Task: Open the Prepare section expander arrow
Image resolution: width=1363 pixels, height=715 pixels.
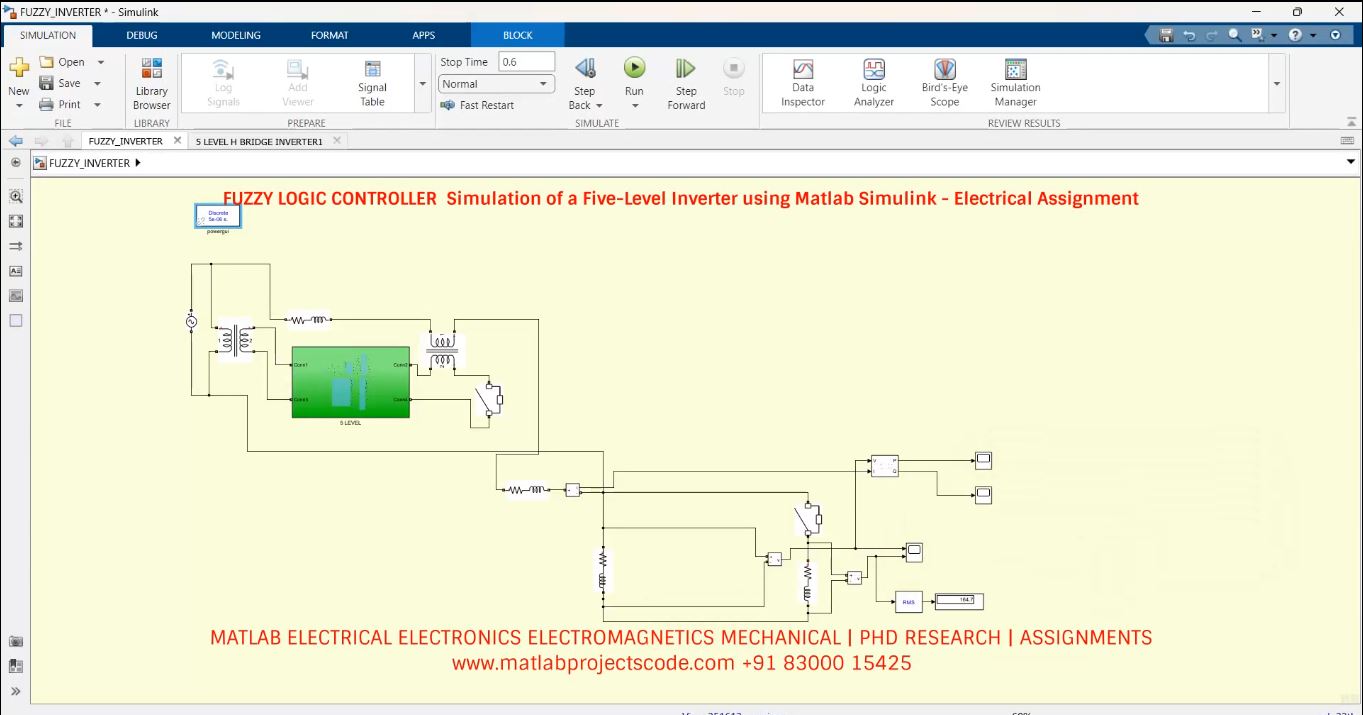Action: click(421, 83)
